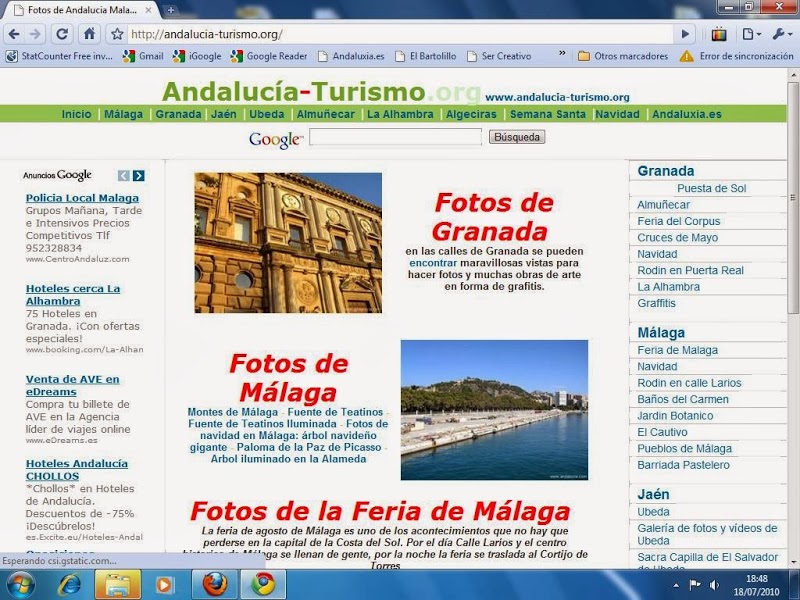
Task: Open the Andaluxia.es bookmark
Action: click(351, 56)
